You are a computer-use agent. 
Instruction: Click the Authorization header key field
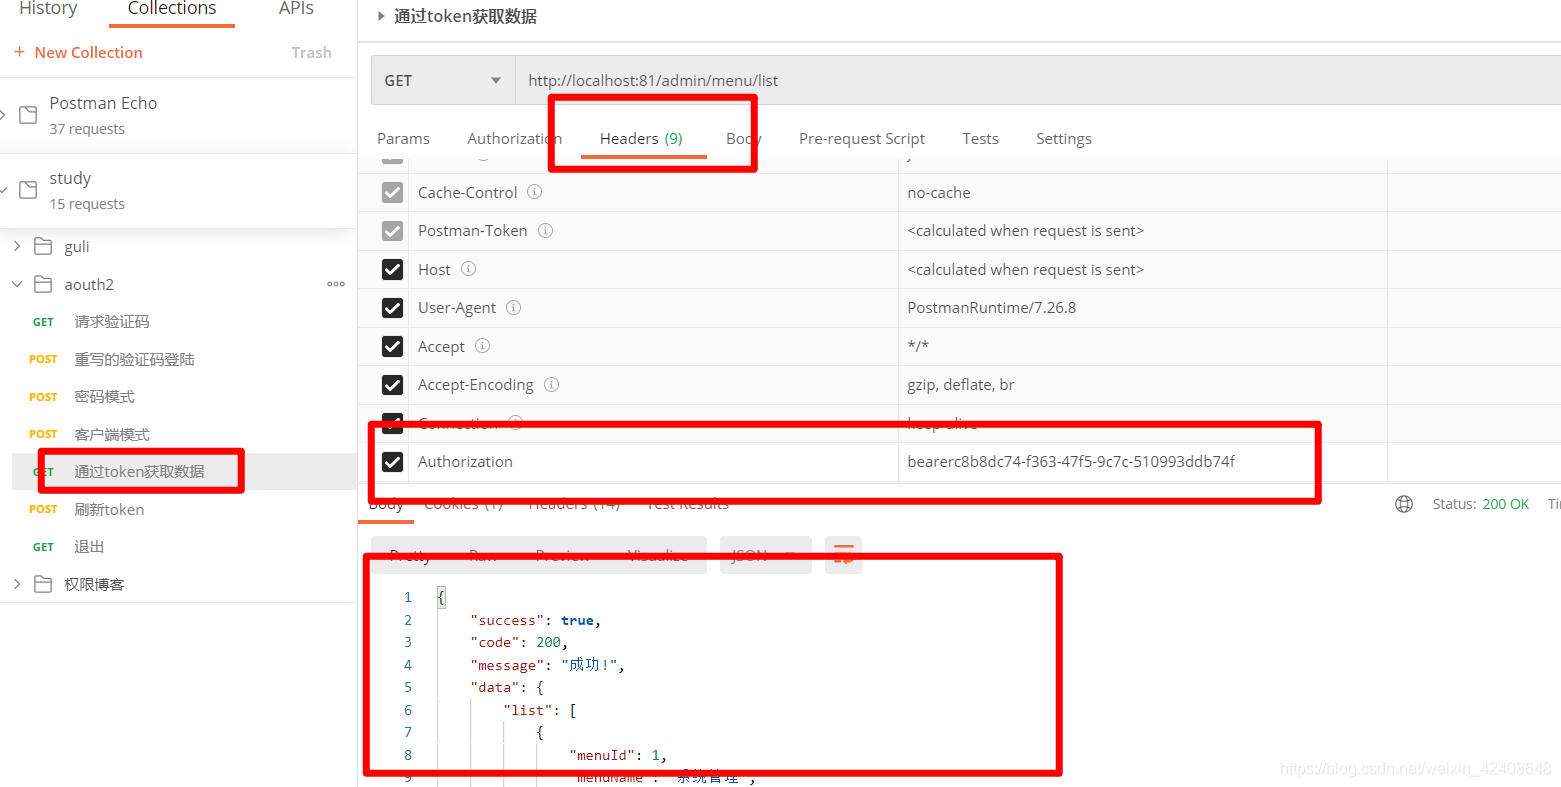(x=653, y=462)
